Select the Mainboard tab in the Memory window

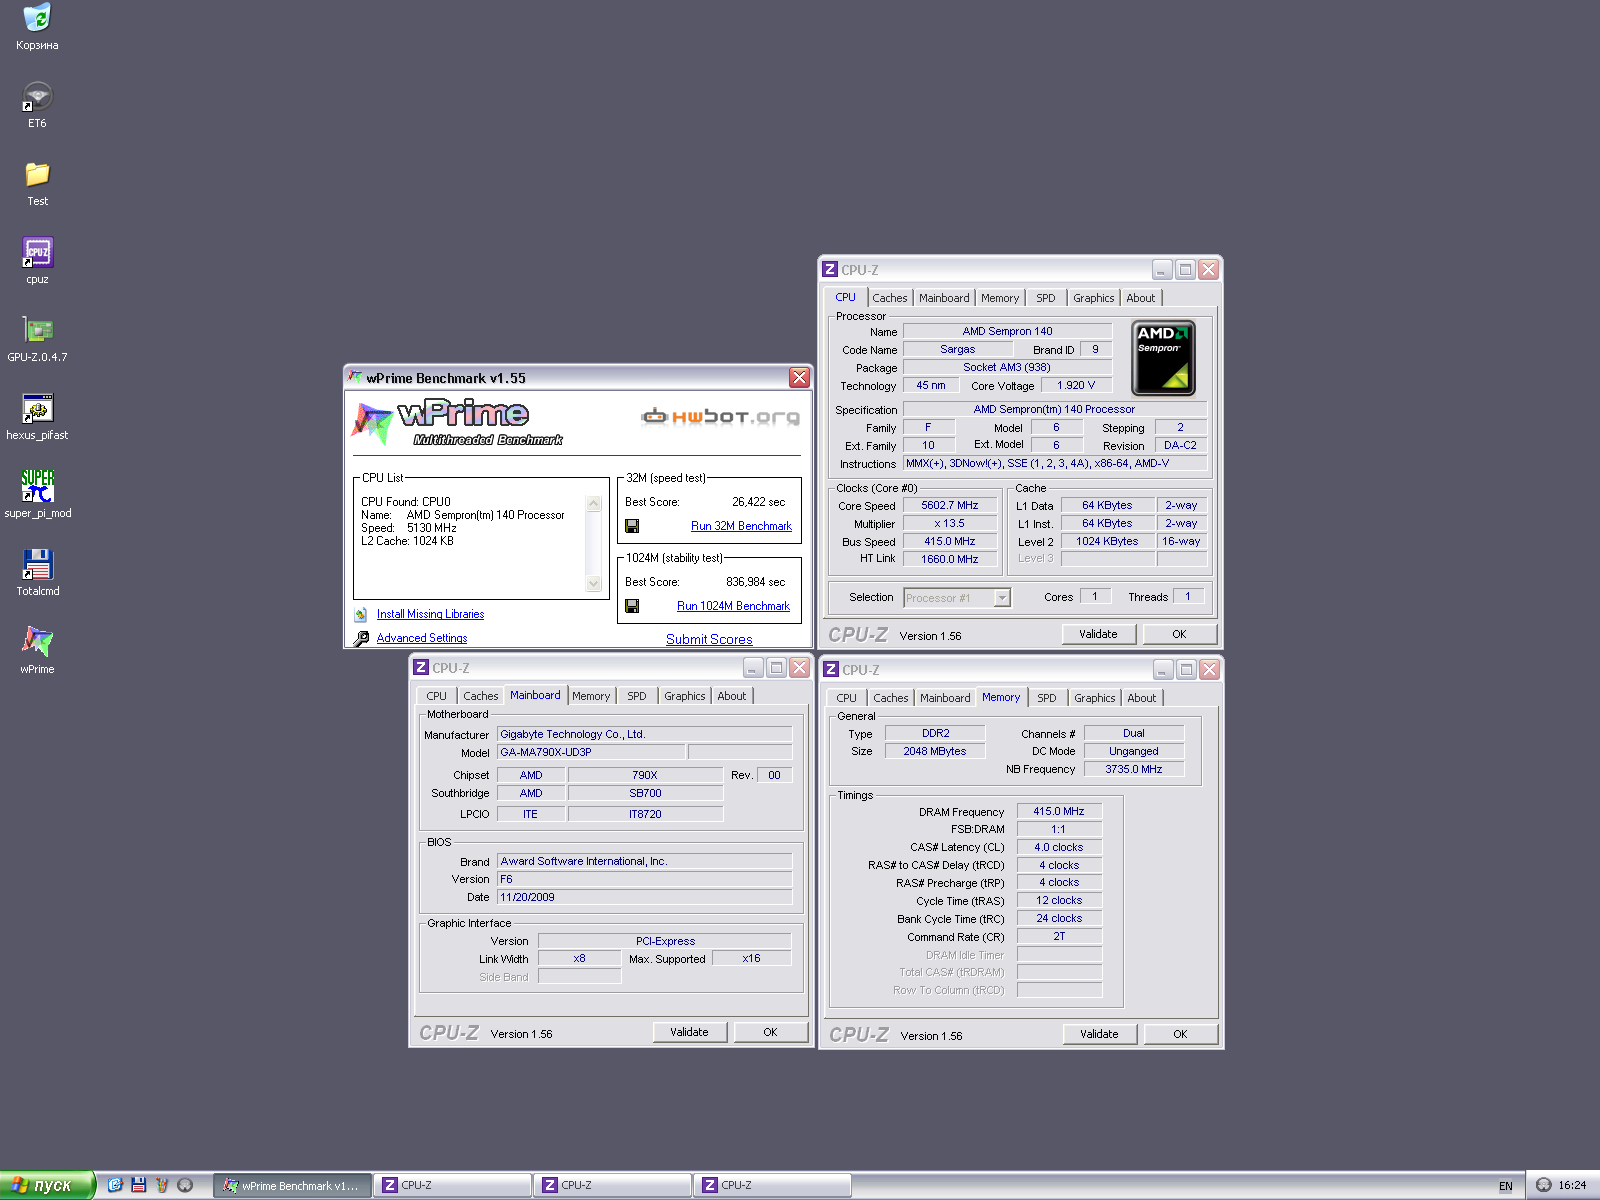coord(945,698)
